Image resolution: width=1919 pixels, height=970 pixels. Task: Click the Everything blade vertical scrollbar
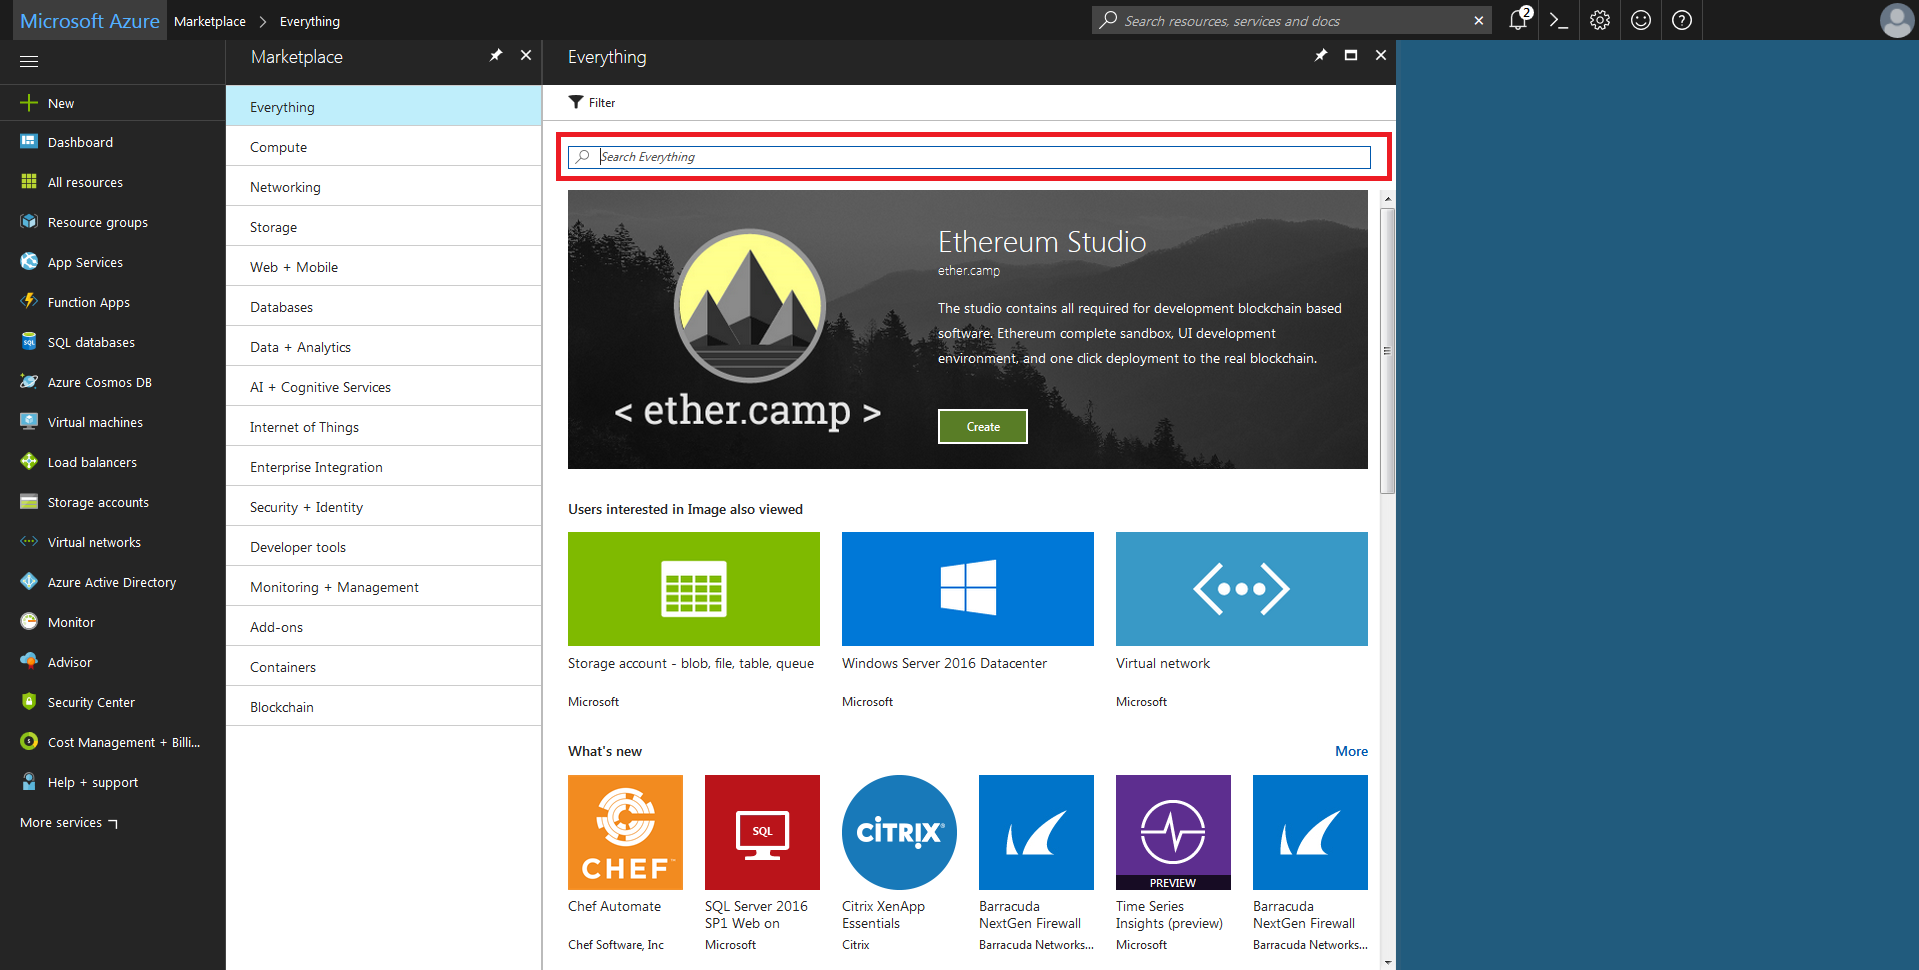[1387, 350]
